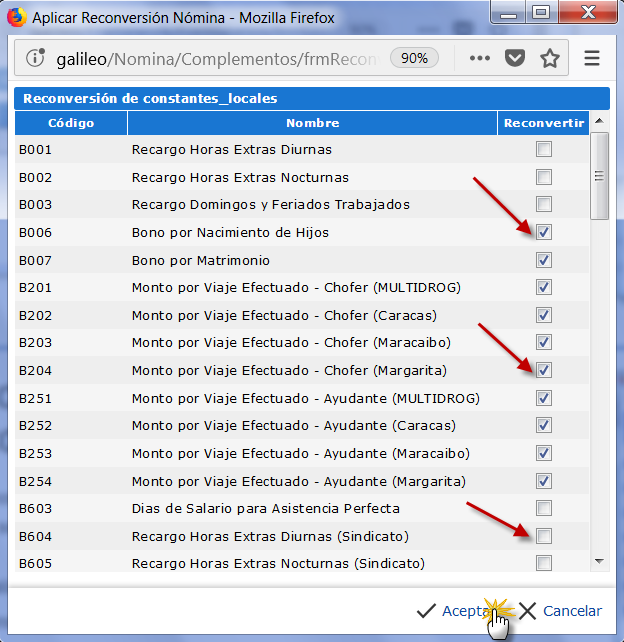The height and width of the screenshot is (642, 624).
Task: Maximize the Firefox window
Action: coord(541,13)
